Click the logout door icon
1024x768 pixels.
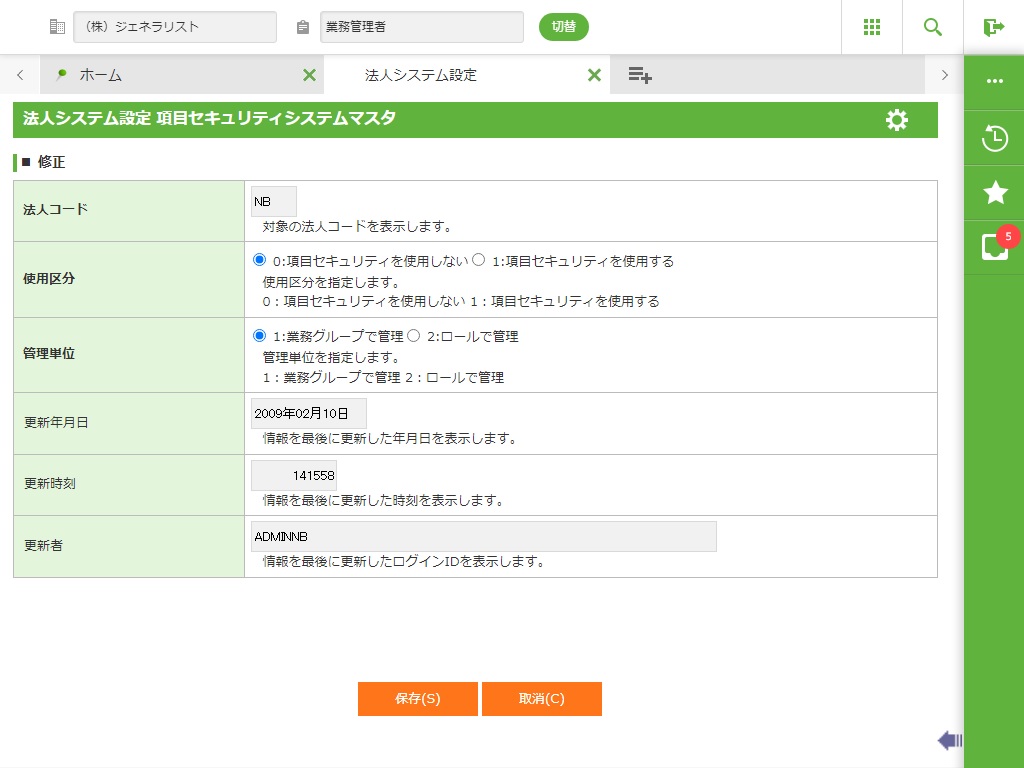coord(993,27)
